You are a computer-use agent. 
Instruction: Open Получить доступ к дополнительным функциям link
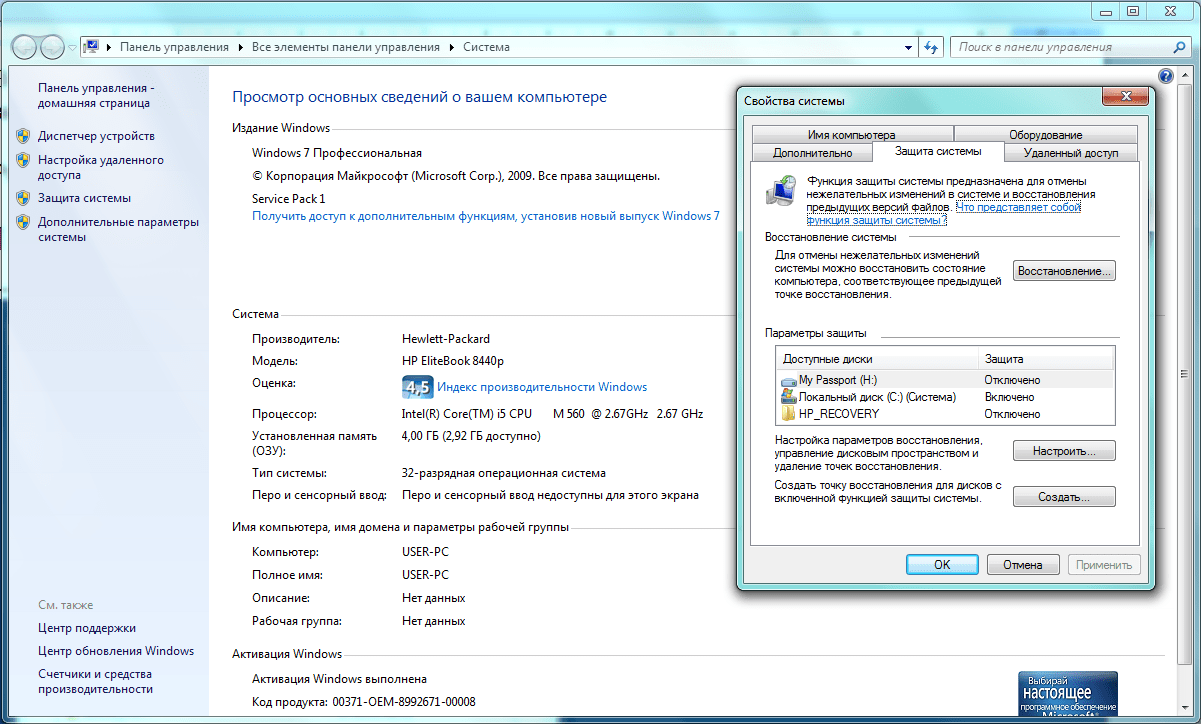(x=486, y=216)
